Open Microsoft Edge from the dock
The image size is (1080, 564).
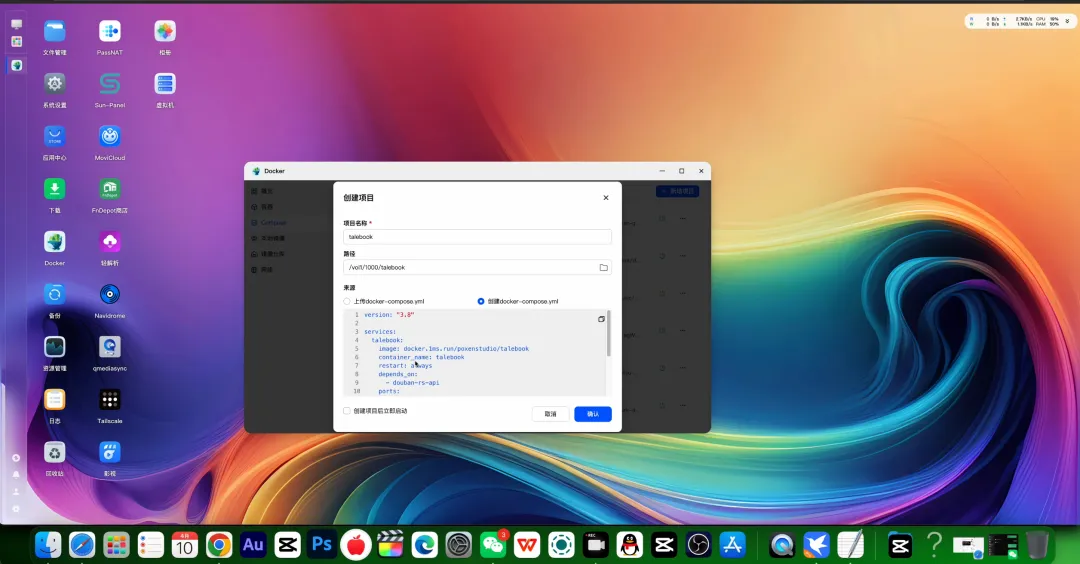click(424, 545)
